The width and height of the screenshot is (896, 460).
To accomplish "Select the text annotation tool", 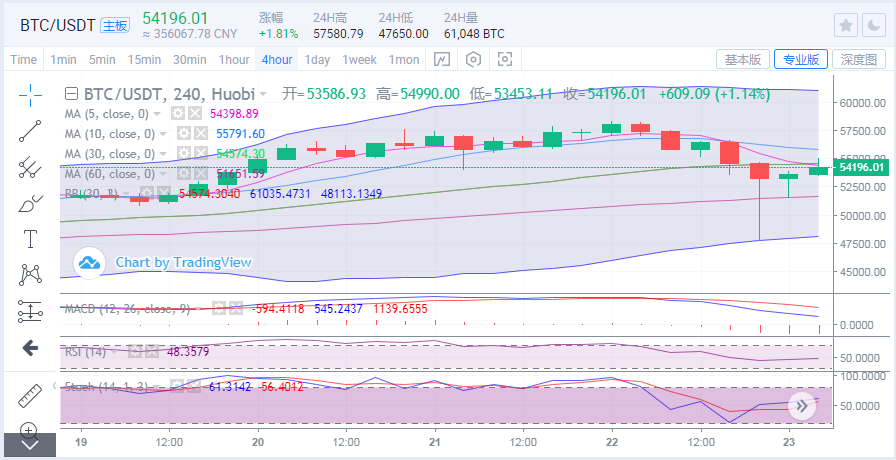I will (30, 238).
